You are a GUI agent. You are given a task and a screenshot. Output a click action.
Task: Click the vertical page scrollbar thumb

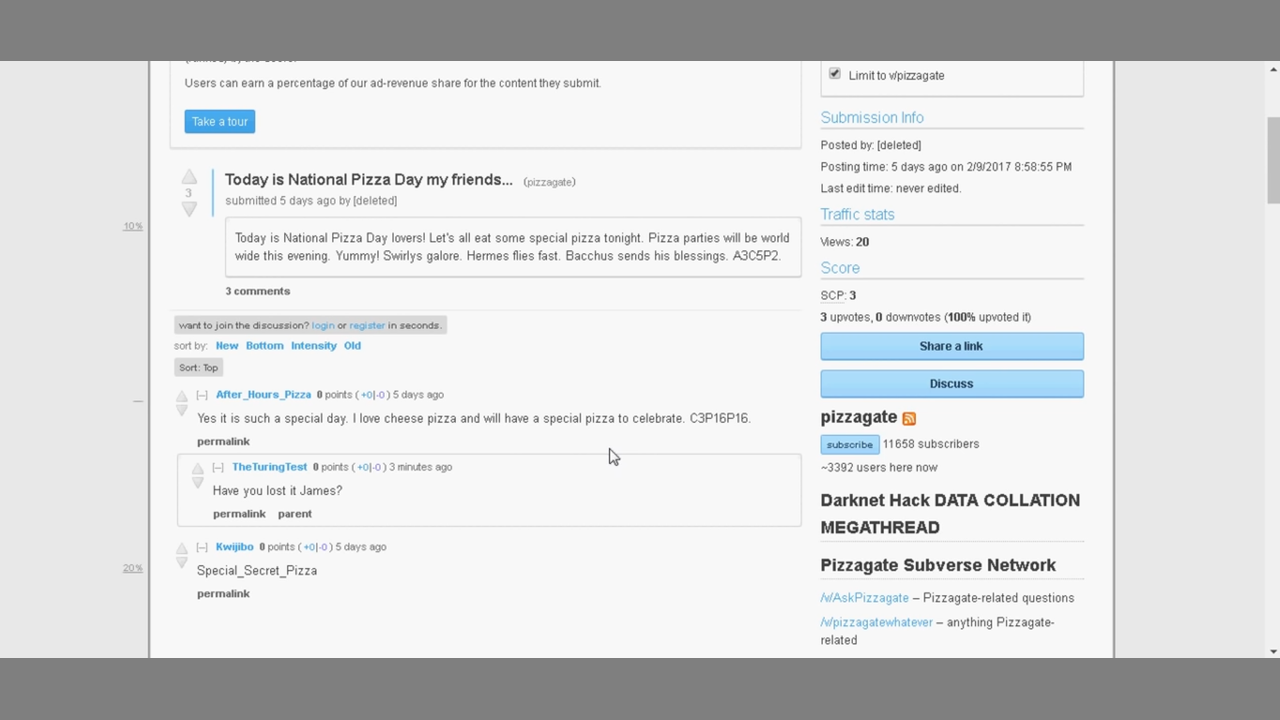1273,160
